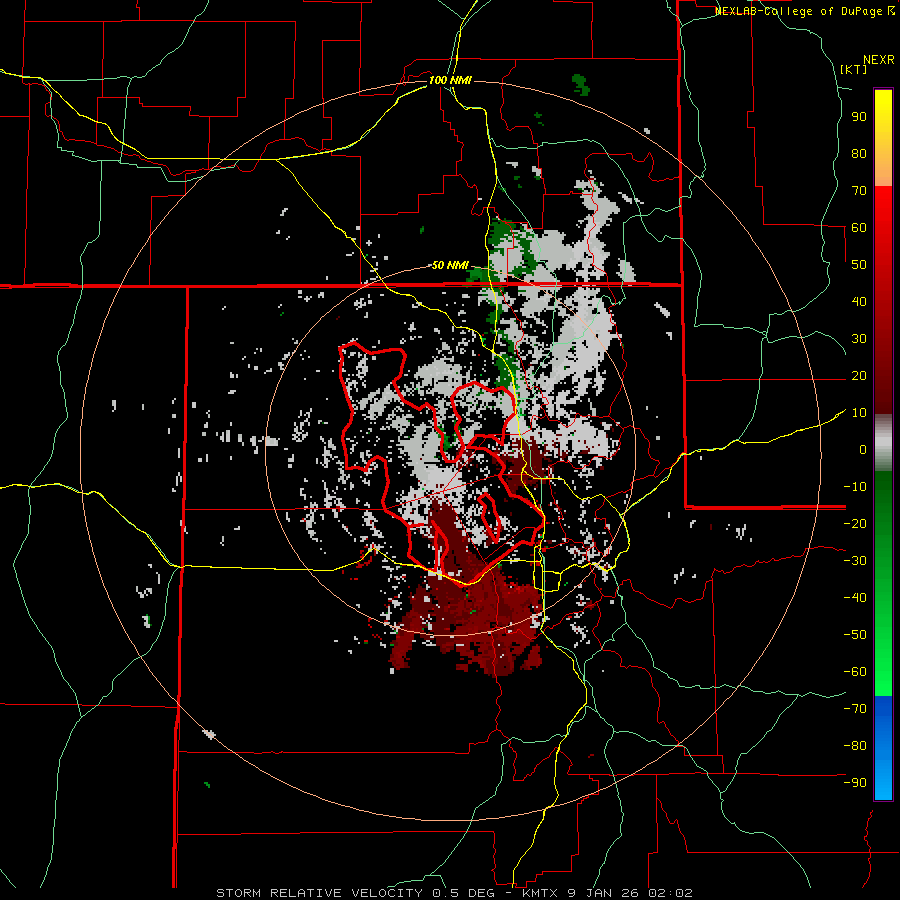900x900 pixels.
Task: Click the large dark red outbound velocity area
Action: point(470,620)
